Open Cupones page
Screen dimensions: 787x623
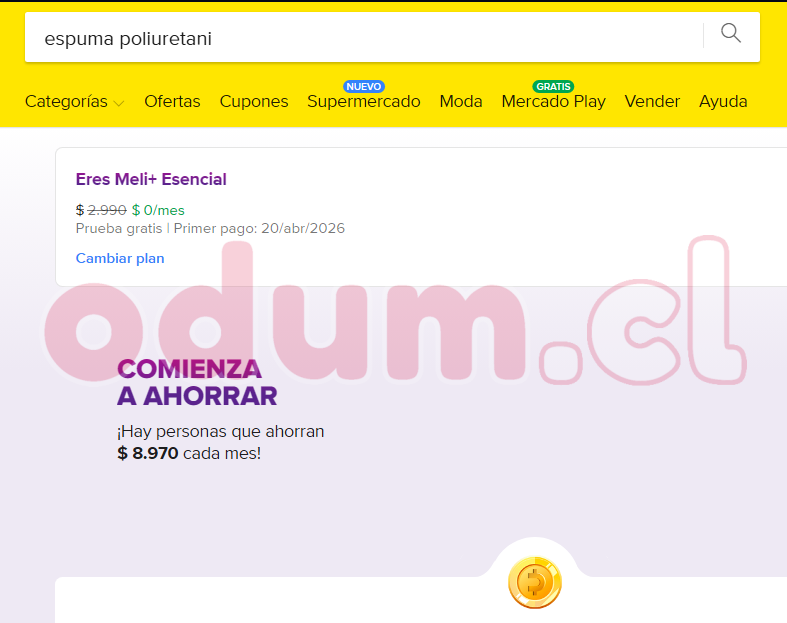click(254, 101)
